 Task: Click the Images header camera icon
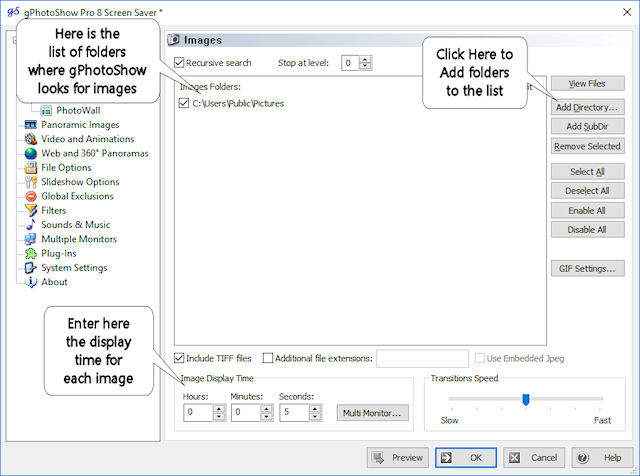[x=173, y=40]
